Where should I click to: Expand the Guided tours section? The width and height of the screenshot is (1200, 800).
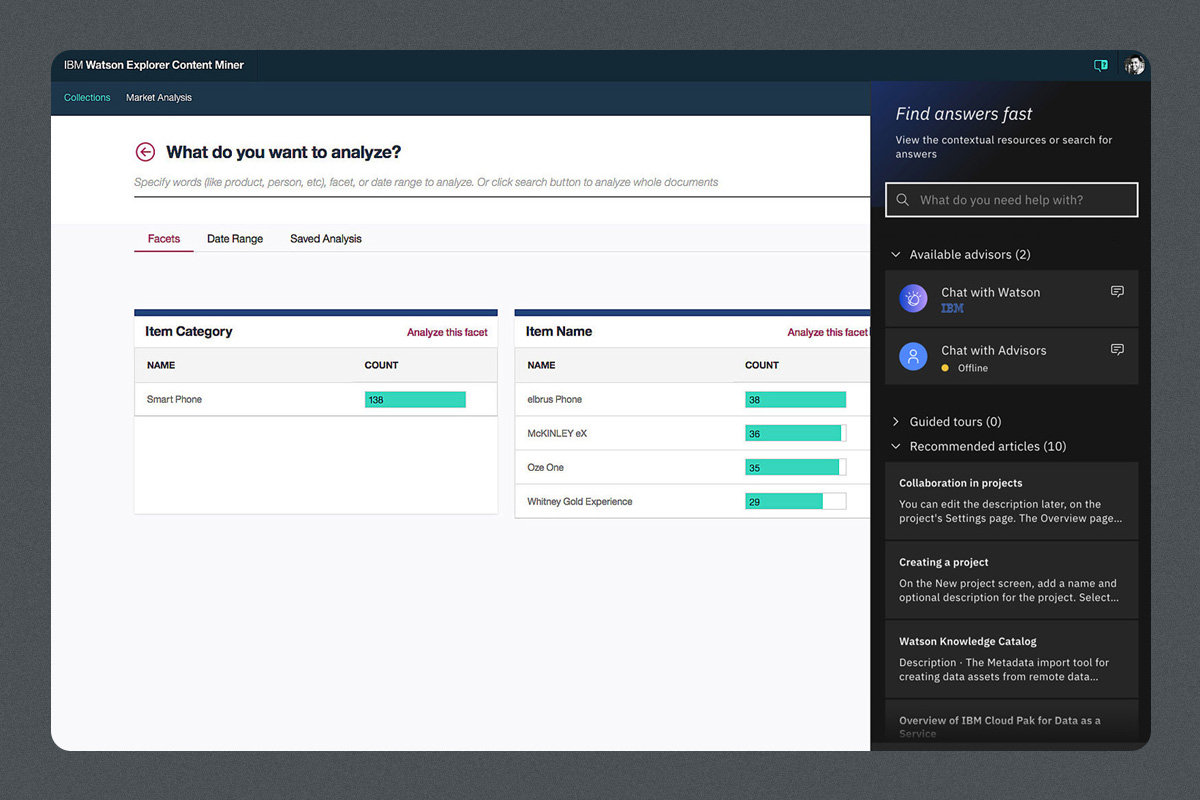coord(895,422)
